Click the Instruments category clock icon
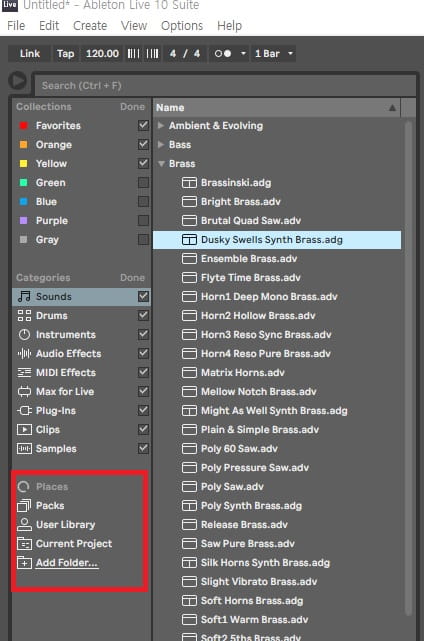The width and height of the screenshot is (424, 641). click(24, 334)
